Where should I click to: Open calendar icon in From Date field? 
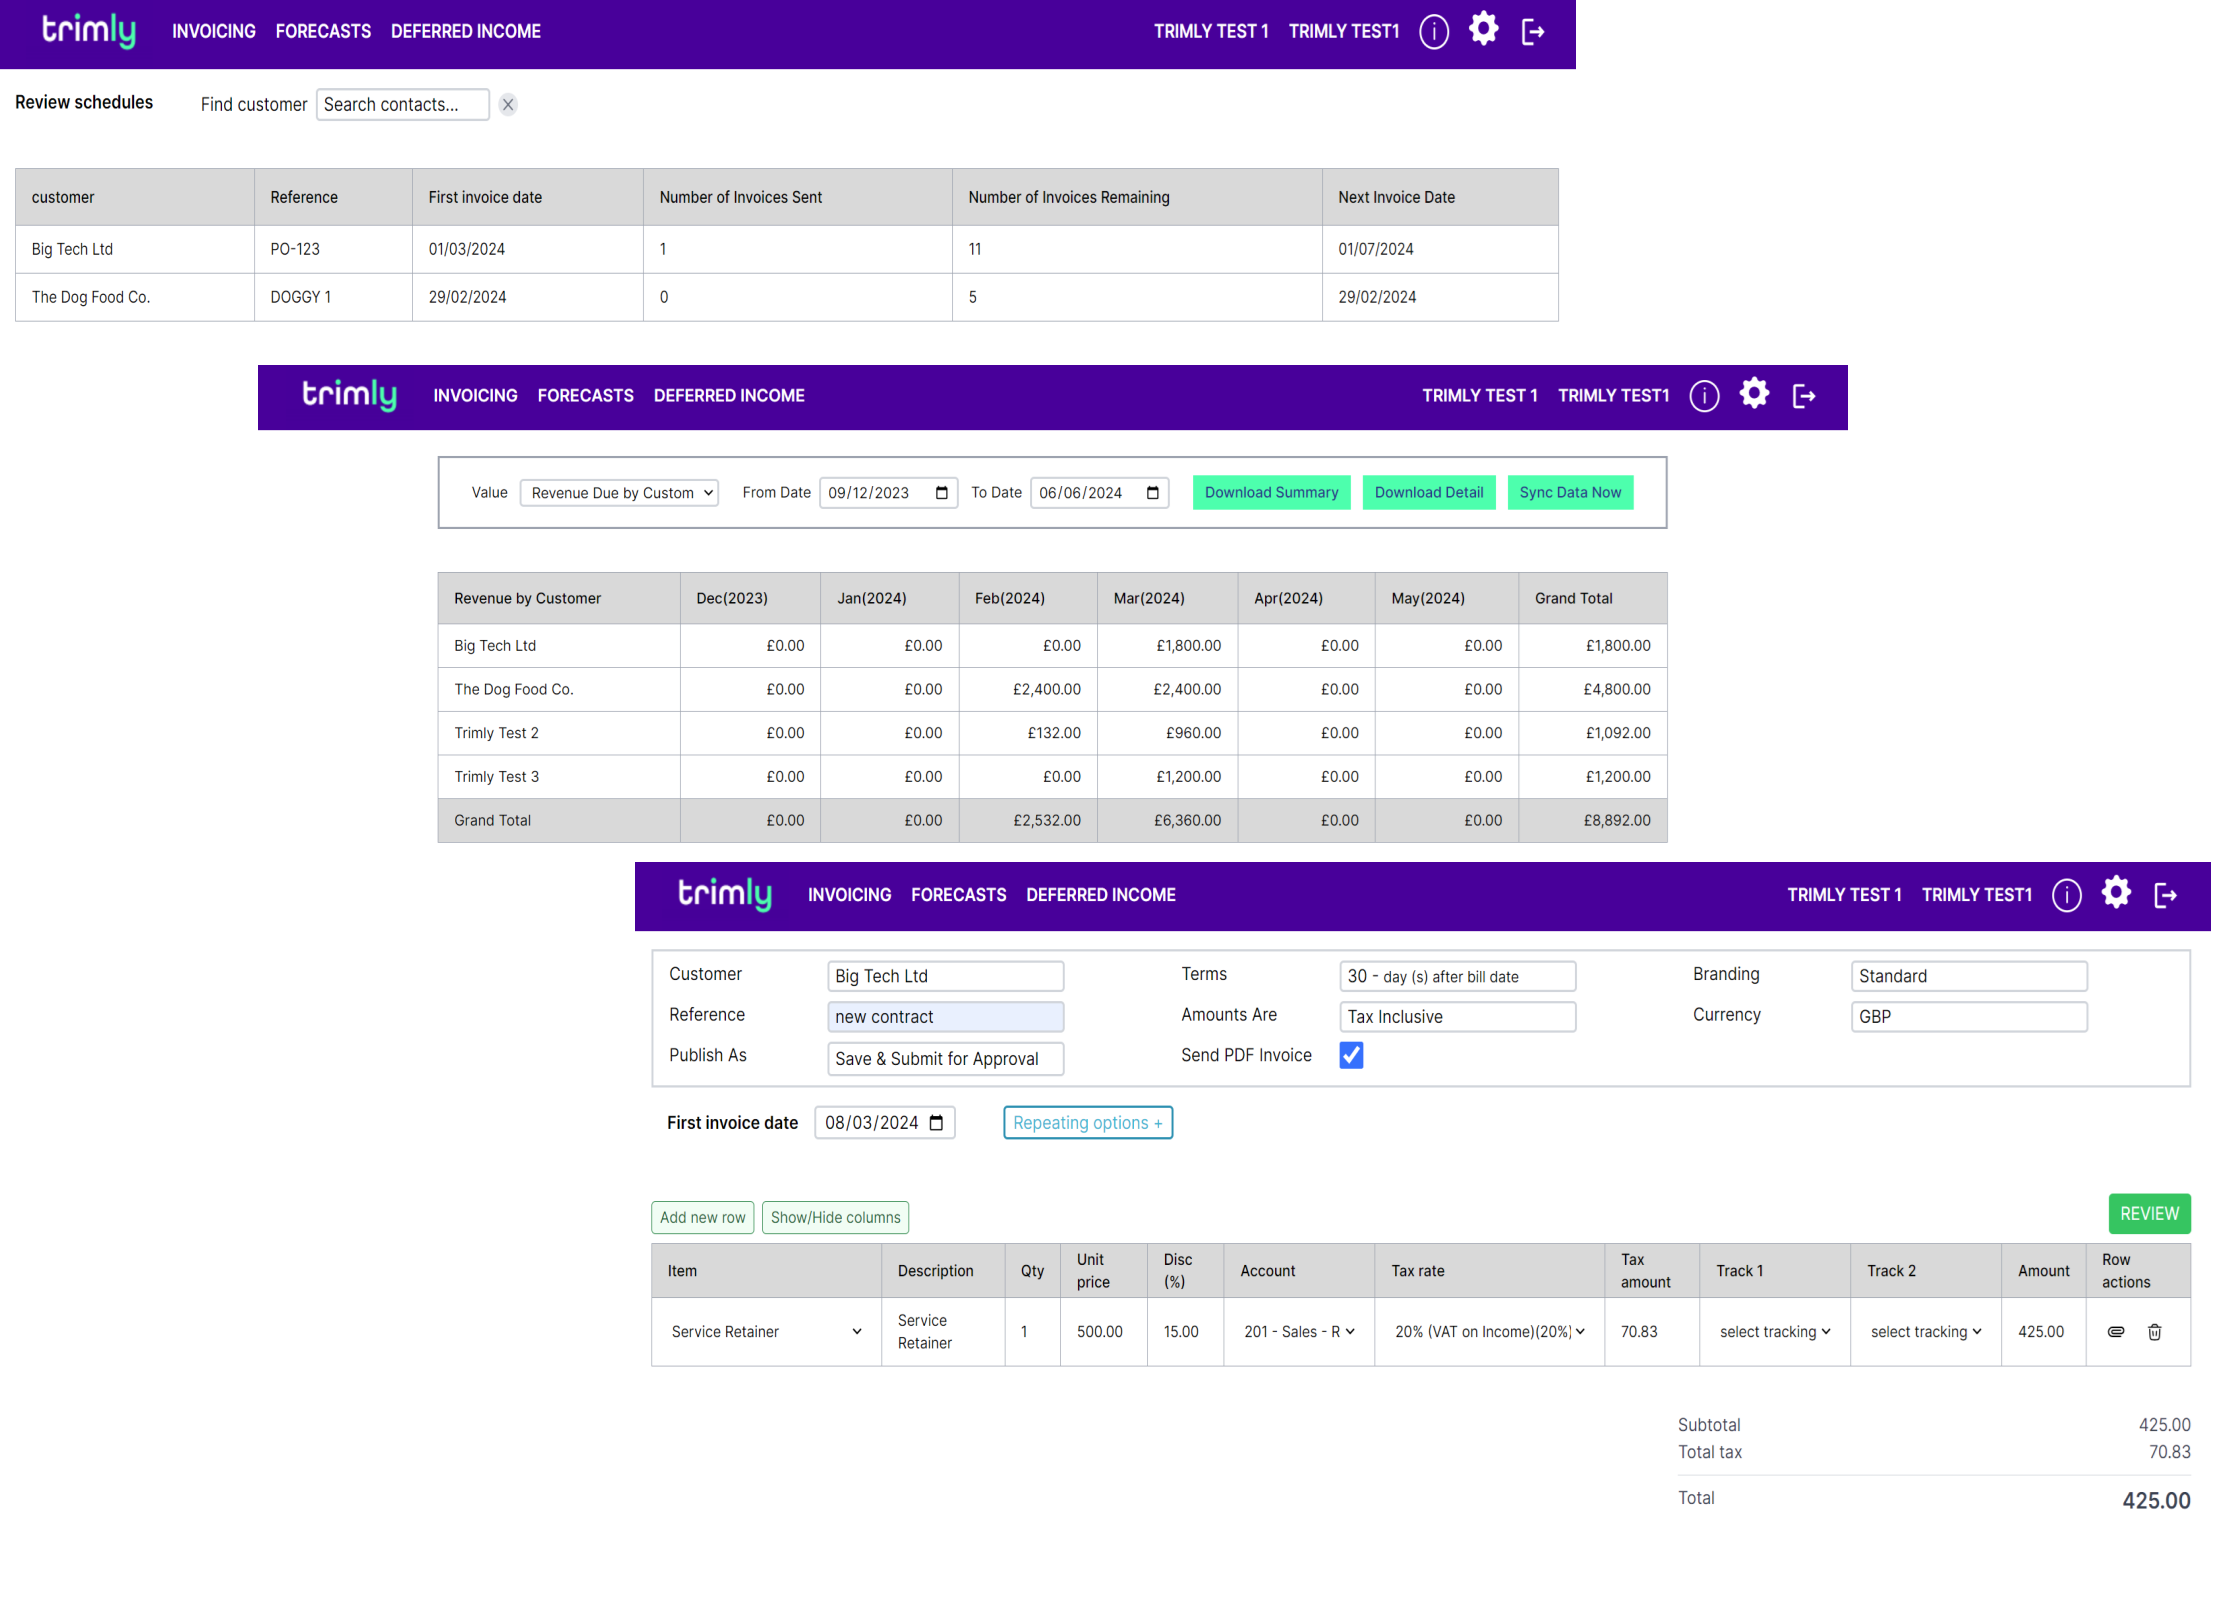pyautogui.click(x=941, y=493)
